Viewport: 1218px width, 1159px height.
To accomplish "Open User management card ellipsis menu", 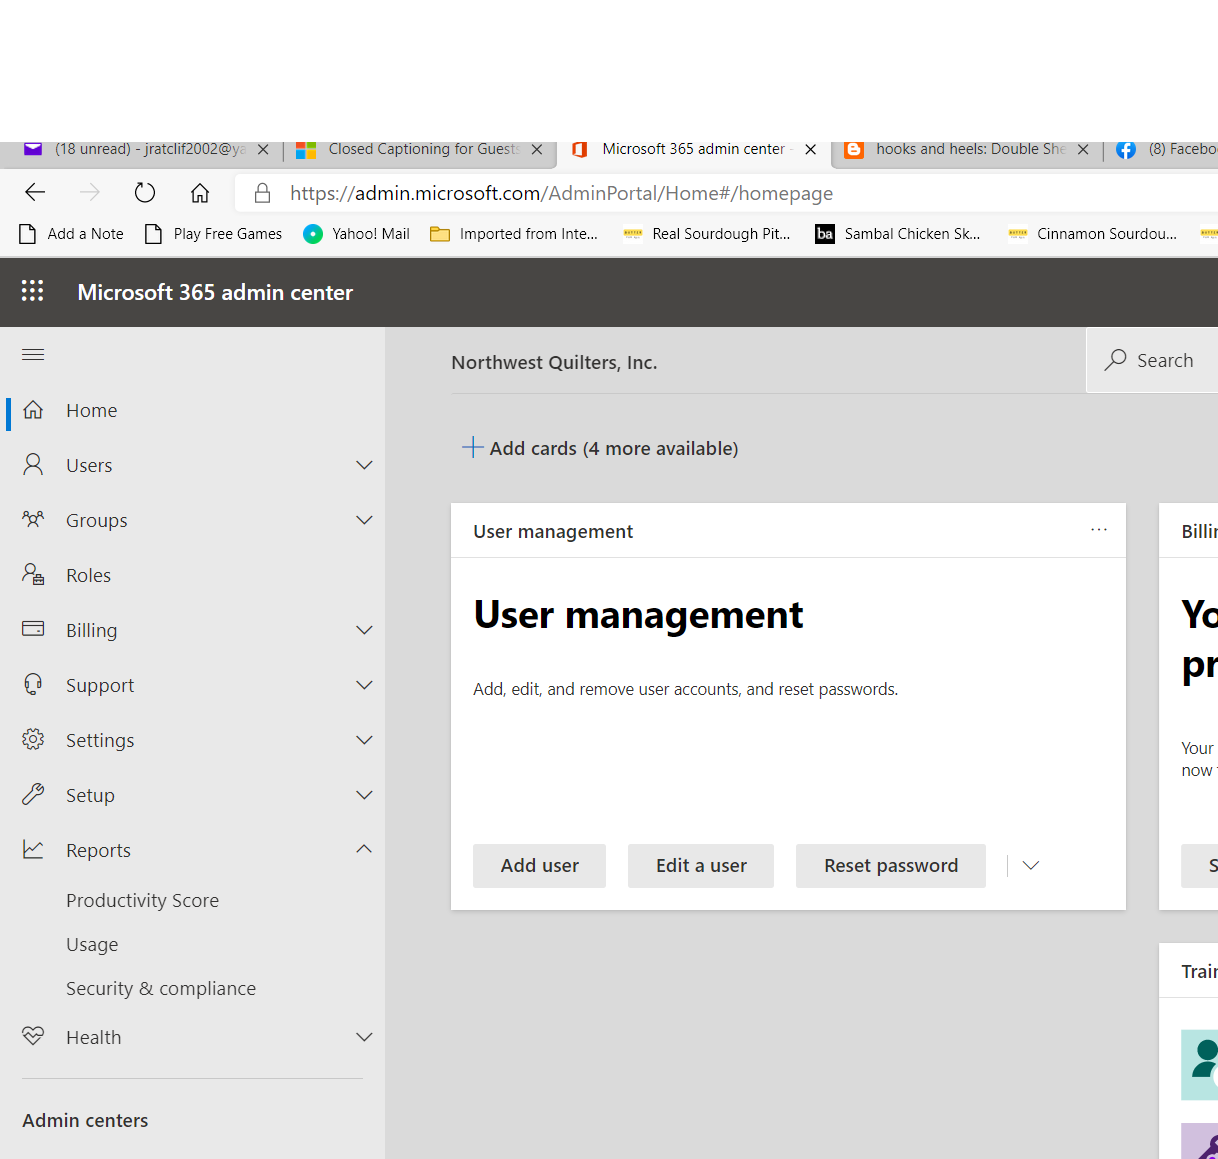I will coord(1099,530).
